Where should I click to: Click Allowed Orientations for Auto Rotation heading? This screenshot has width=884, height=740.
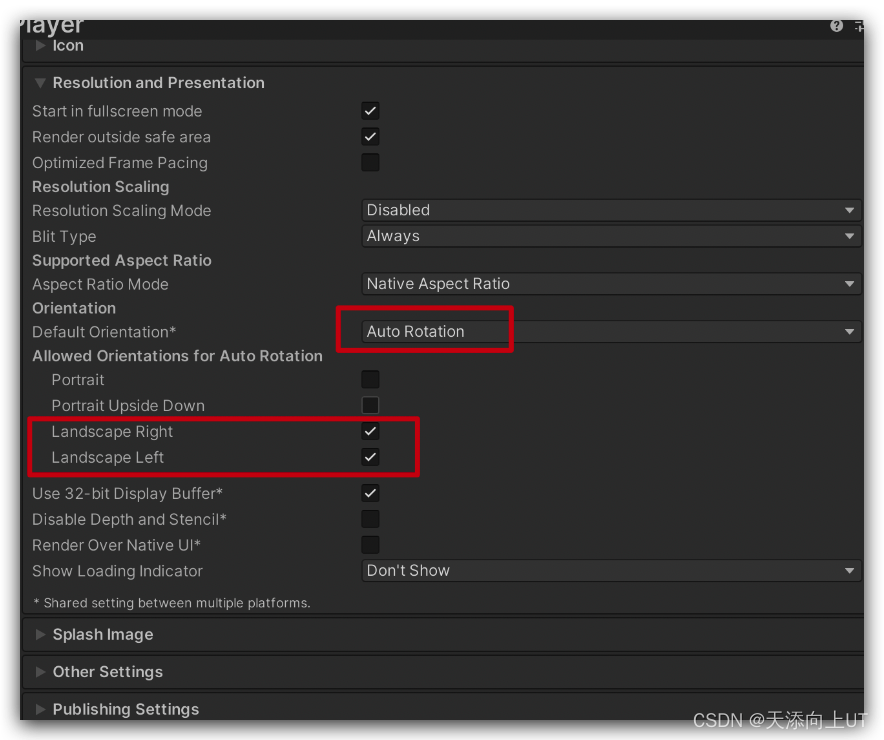click(177, 356)
